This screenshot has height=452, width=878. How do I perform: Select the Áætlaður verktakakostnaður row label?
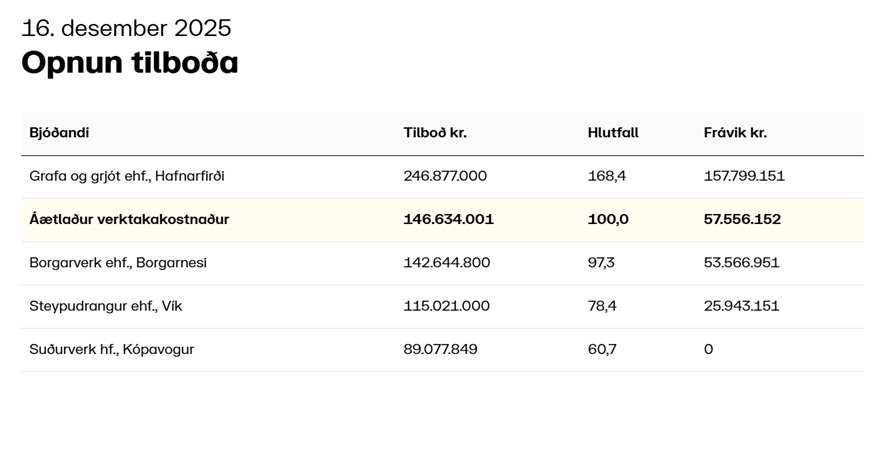click(129, 219)
